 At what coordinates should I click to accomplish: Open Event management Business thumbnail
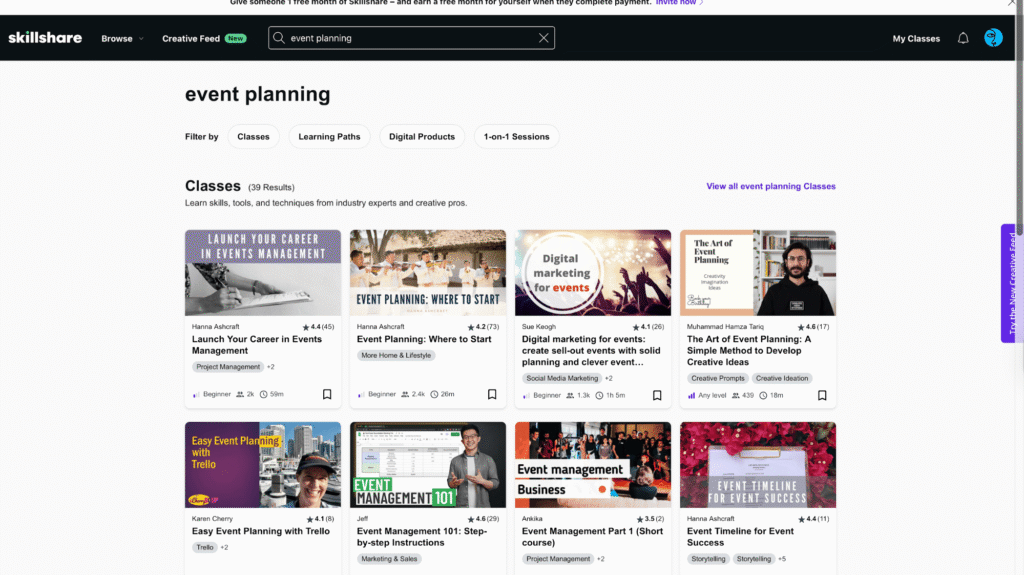click(593, 465)
